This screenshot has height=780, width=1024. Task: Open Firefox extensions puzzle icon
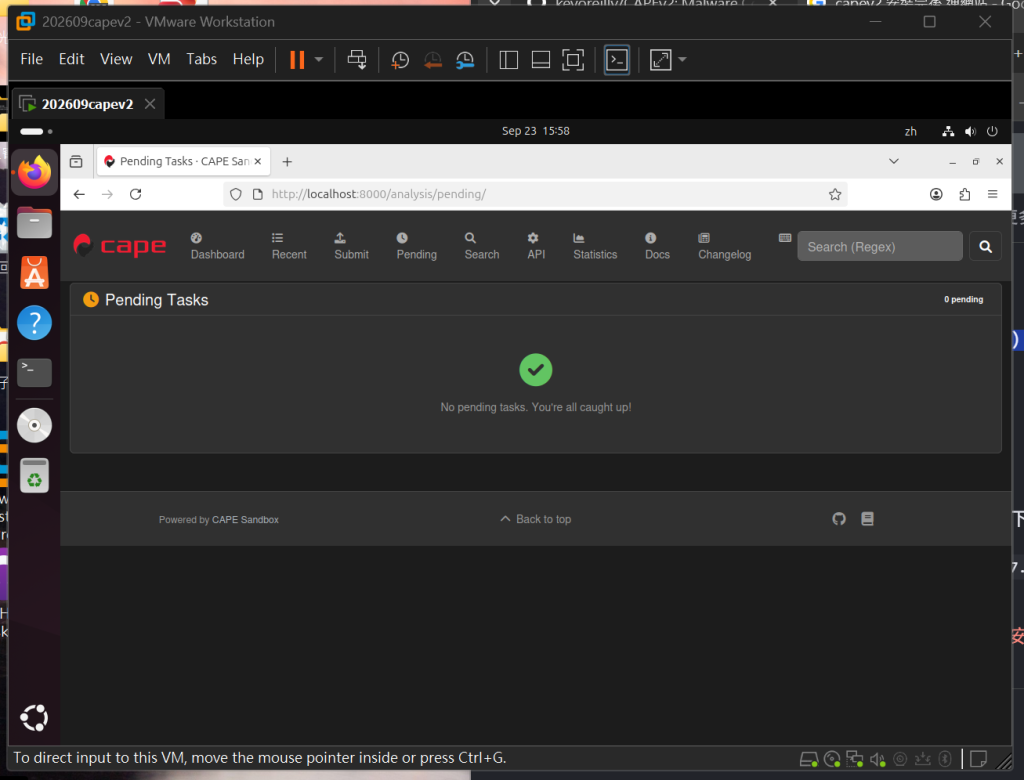[965, 194]
